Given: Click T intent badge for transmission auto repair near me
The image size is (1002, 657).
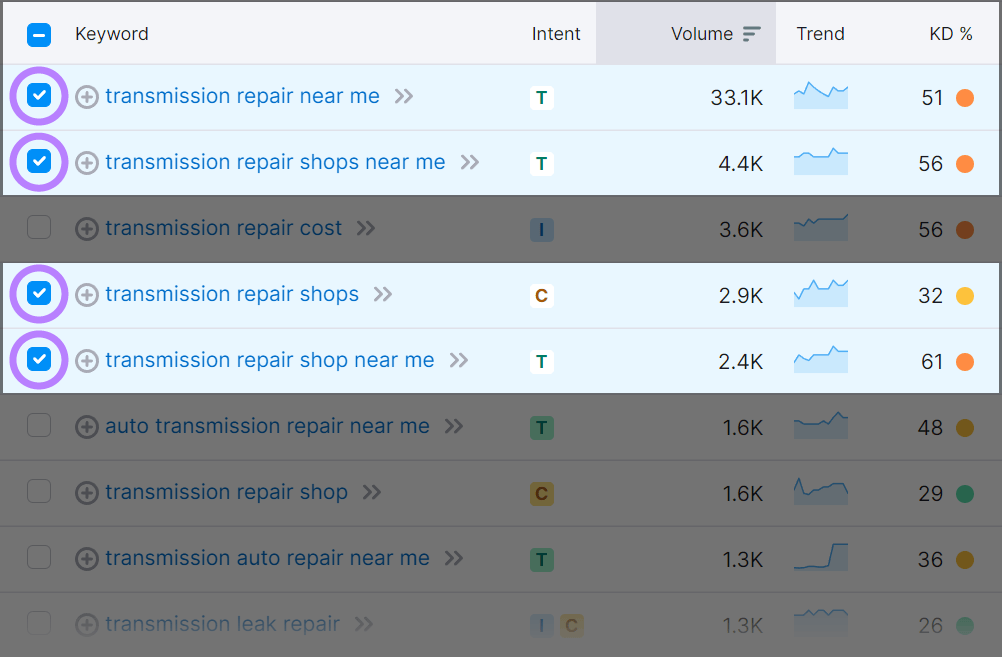Looking at the screenshot, I should click(x=541, y=560).
